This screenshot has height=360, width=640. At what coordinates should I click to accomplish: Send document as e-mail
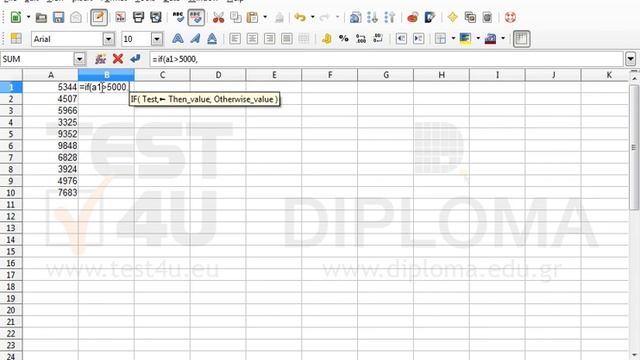coord(76,18)
